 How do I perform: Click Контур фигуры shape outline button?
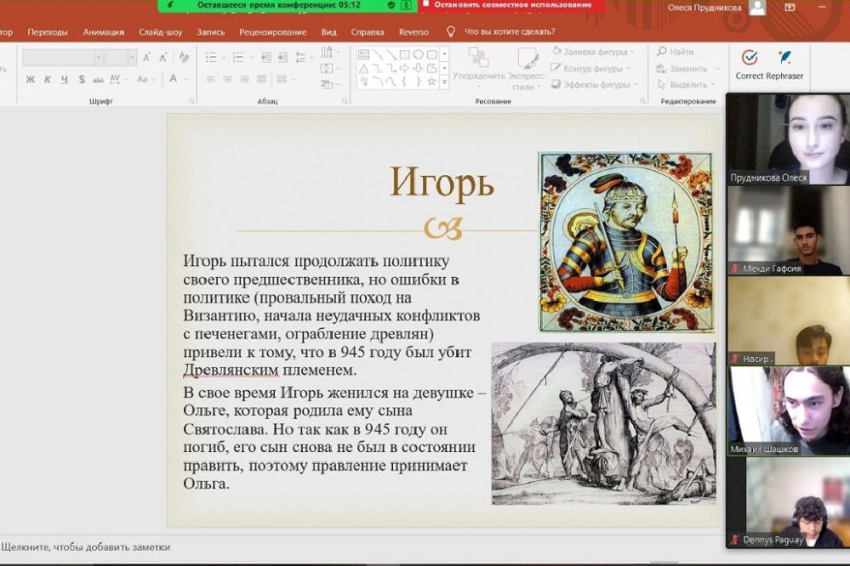click(591, 68)
